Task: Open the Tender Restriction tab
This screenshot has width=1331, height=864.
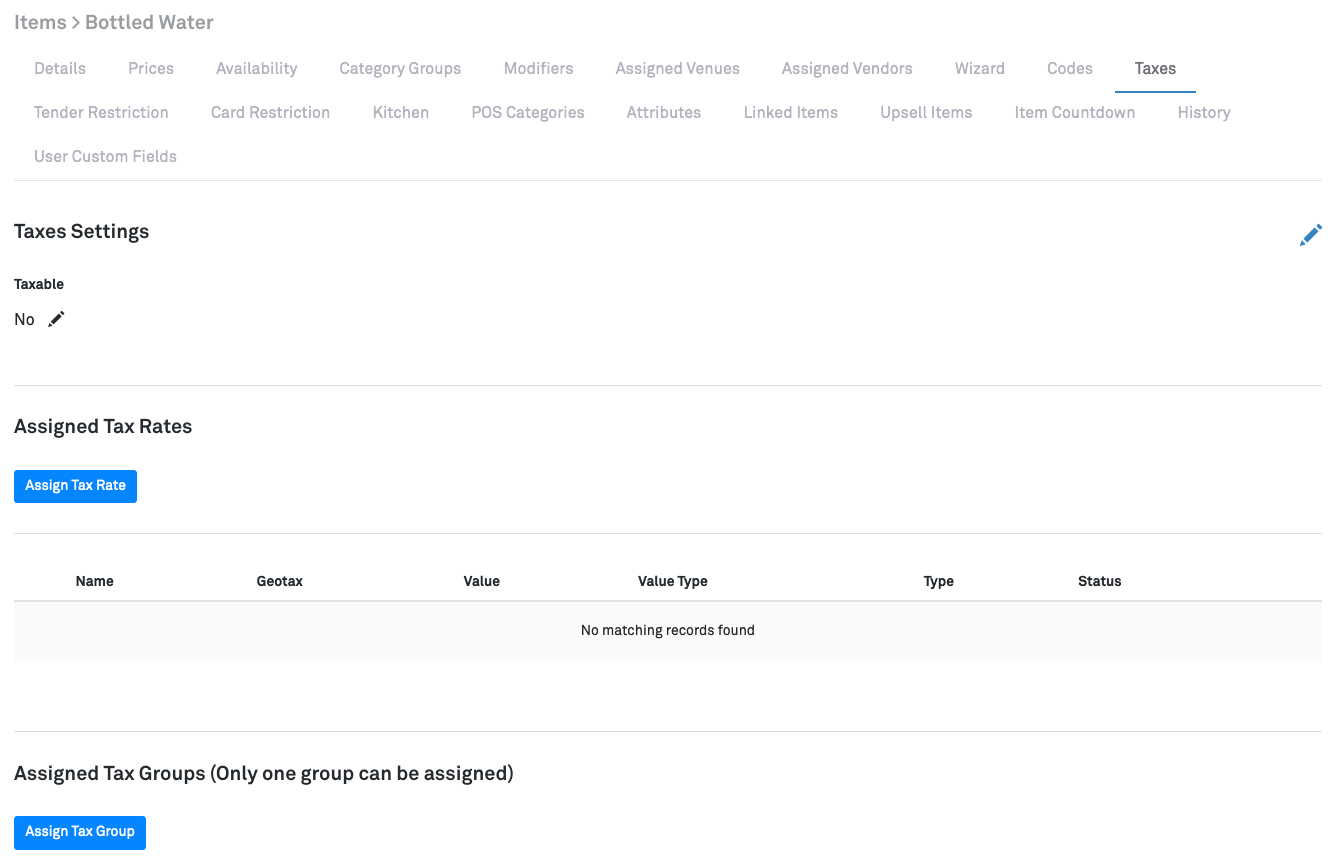Action: point(101,113)
